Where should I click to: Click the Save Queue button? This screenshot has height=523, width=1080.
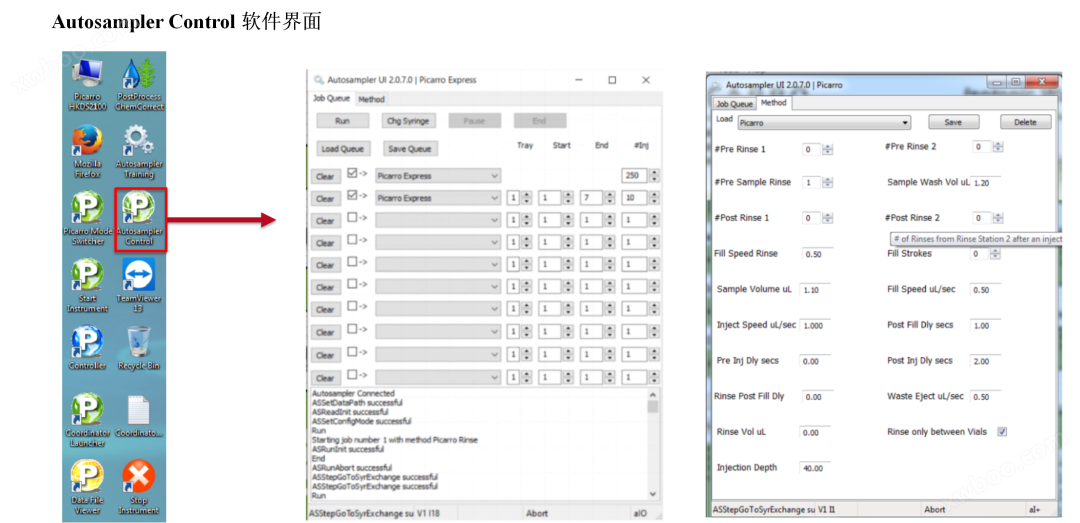410,149
